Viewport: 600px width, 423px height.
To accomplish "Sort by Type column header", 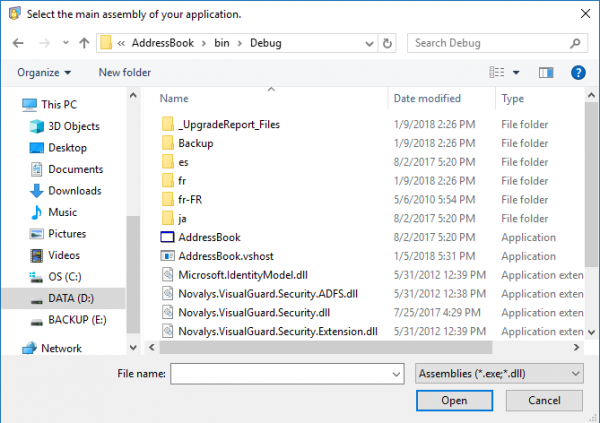I will pyautogui.click(x=513, y=99).
